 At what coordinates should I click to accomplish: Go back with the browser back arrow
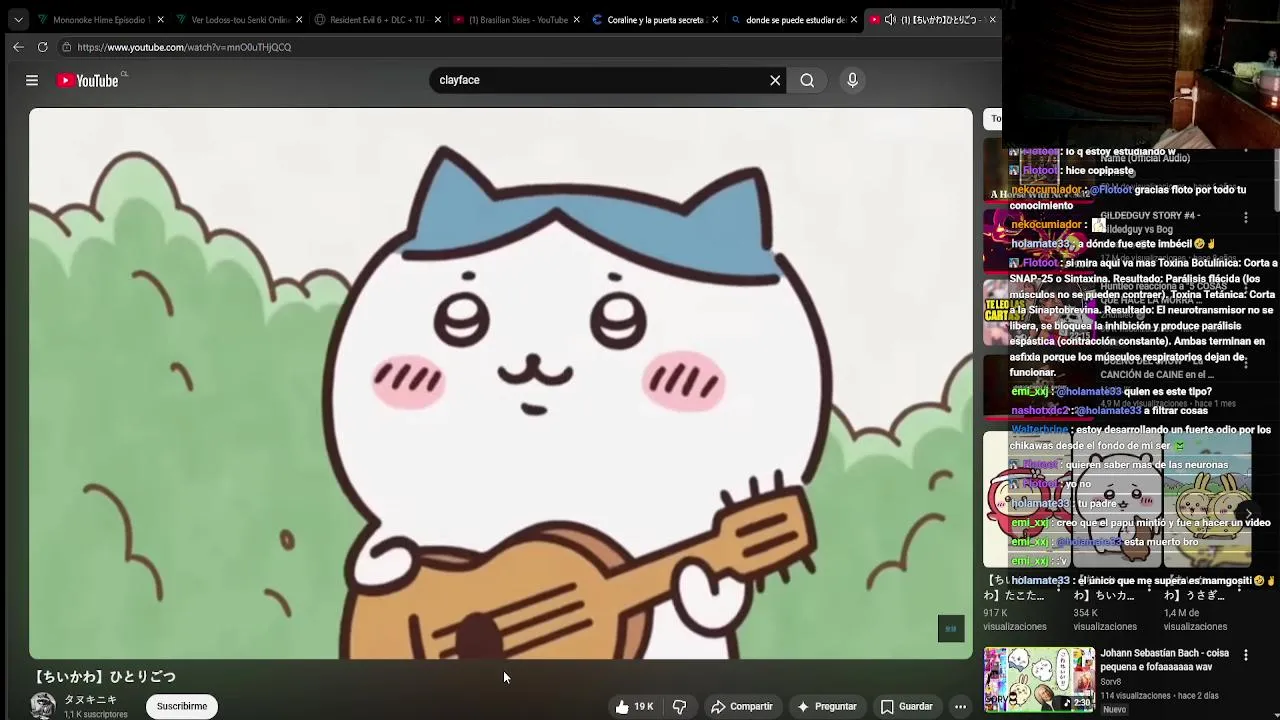[18, 47]
